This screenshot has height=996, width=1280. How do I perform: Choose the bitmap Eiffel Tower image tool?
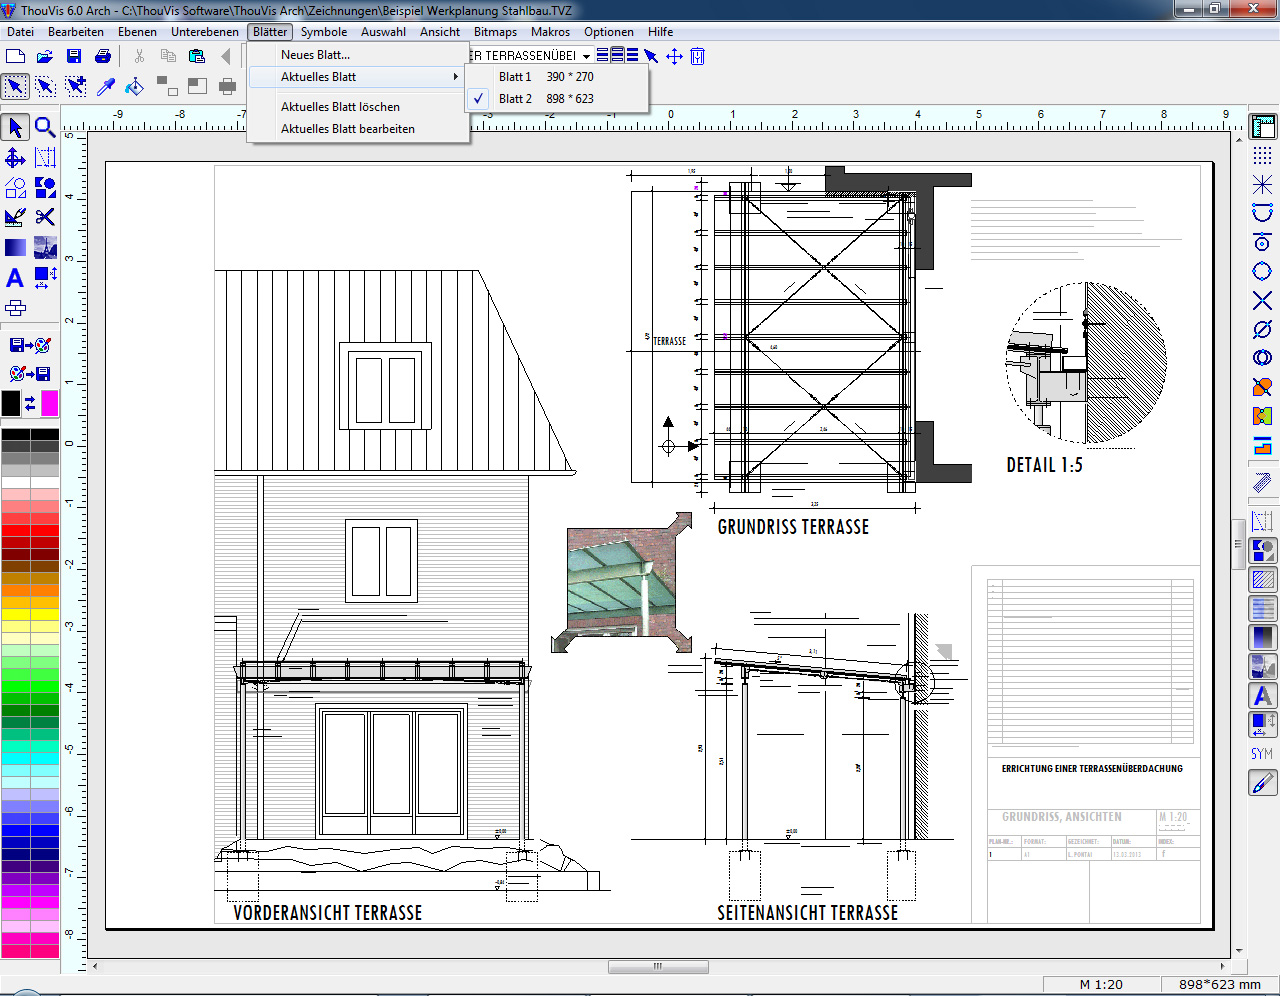(x=45, y=247)
